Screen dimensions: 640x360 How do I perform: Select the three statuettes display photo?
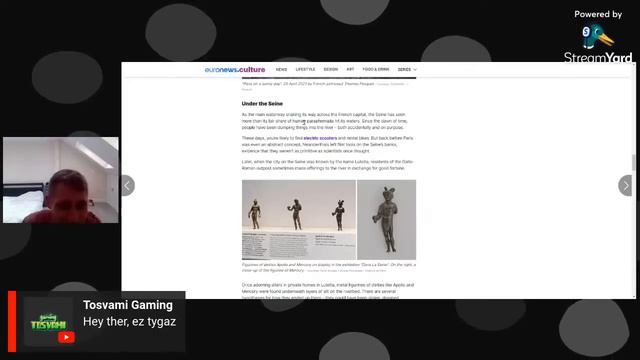pyautogui.click(x=299, y=220)
